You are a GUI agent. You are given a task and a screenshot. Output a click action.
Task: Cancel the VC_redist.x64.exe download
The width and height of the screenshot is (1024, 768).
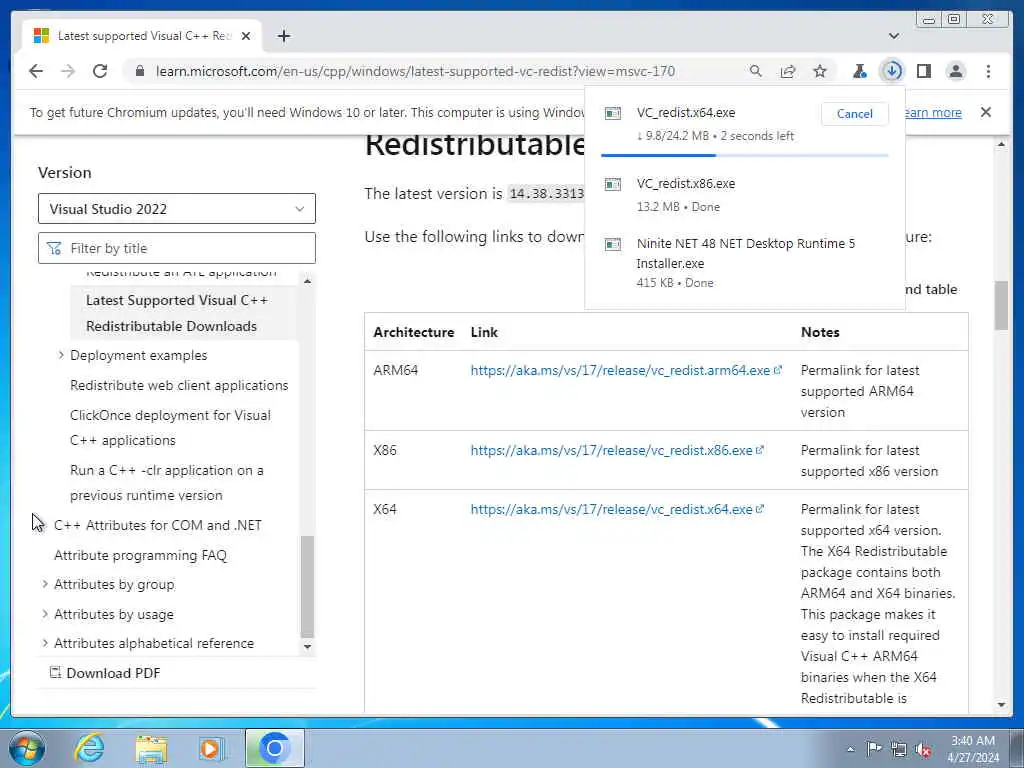pyautogui.click(x=855, y=114)
